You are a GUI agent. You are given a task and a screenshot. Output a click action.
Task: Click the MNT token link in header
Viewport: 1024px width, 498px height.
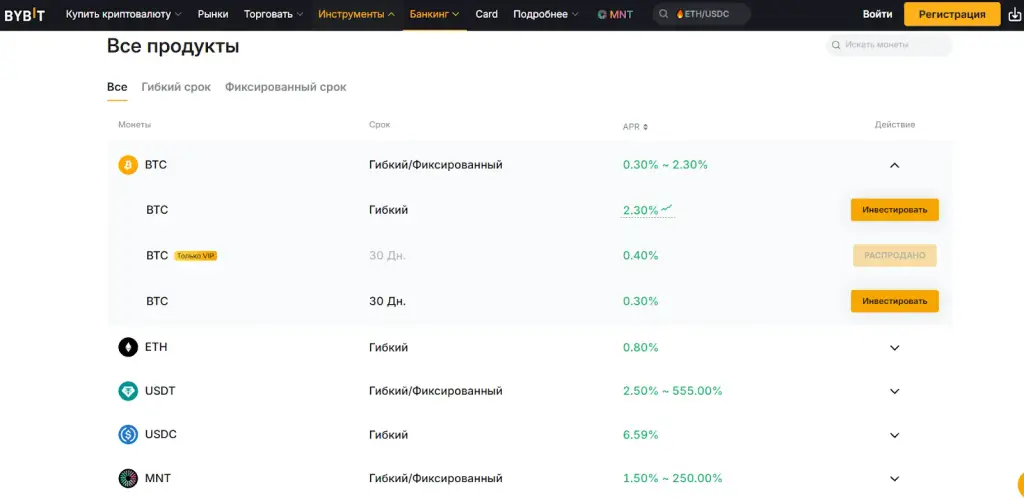point(615,14)
